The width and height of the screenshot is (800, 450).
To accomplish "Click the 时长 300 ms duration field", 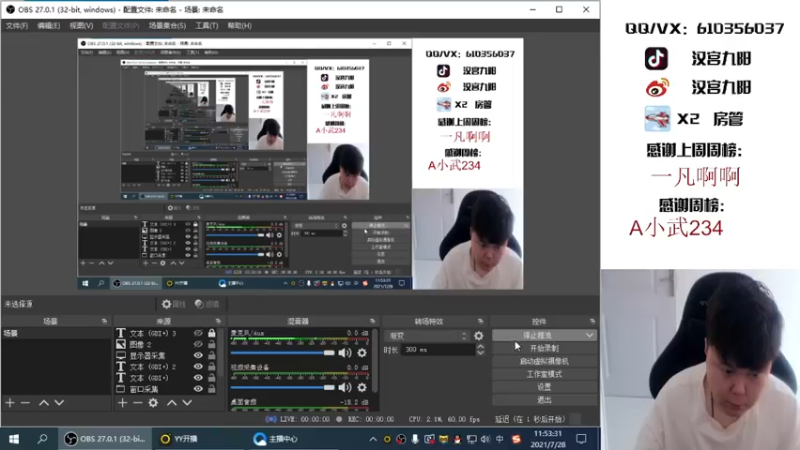I will point(438,349).
